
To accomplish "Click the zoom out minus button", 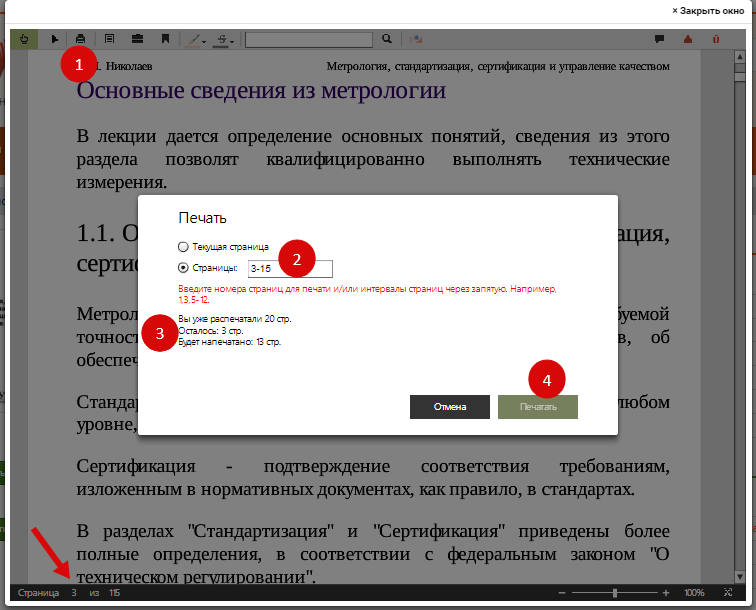I will [x=562, y=593].
